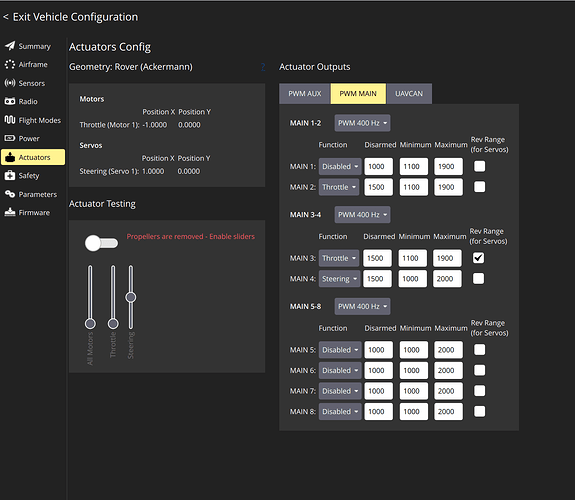The image size is (575, 500).
Task: Click MAIN 2 Disarmed 1500 field
Action: coord(379,187)
